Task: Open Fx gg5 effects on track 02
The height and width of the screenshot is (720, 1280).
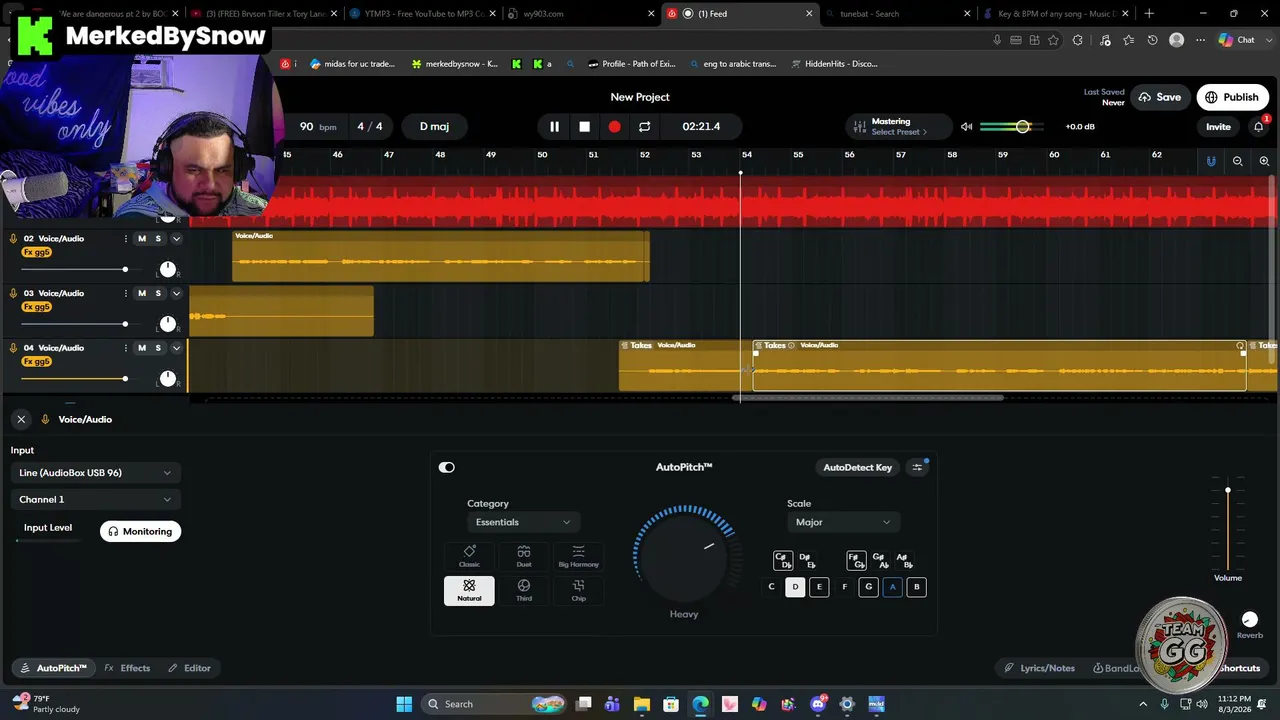Action: [x=36, y=253]
